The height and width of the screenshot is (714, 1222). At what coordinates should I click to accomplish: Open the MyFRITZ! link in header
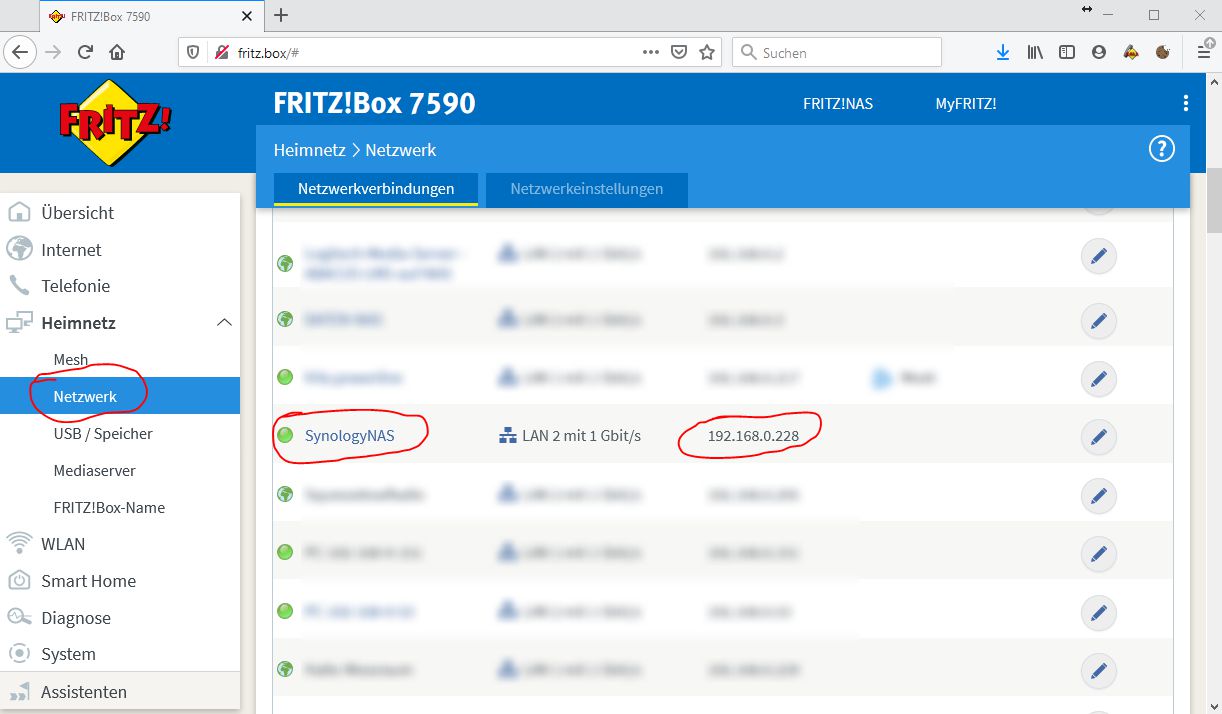(x=966, y=104)
